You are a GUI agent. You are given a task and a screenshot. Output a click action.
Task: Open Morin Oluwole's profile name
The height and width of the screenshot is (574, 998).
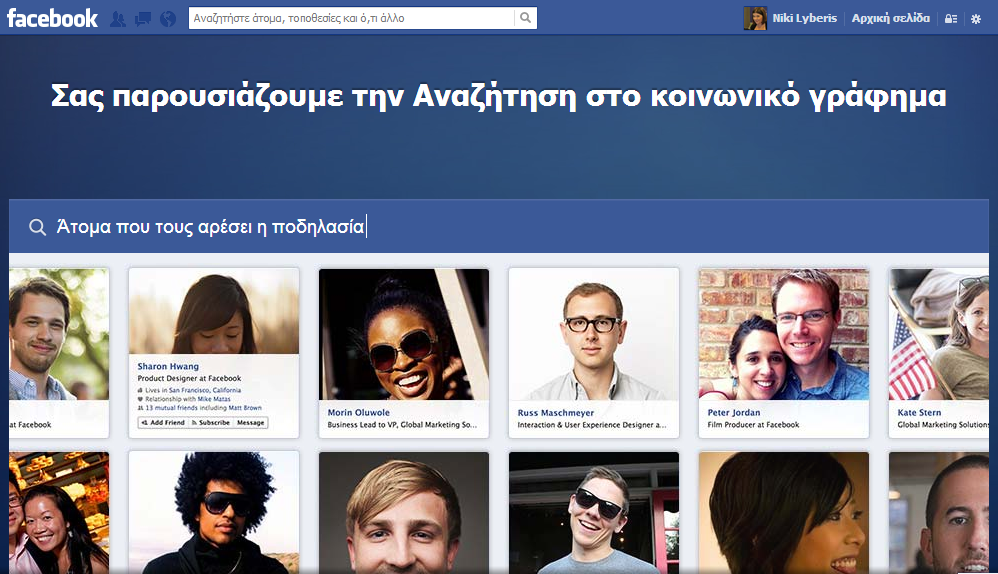coord(359,412)
